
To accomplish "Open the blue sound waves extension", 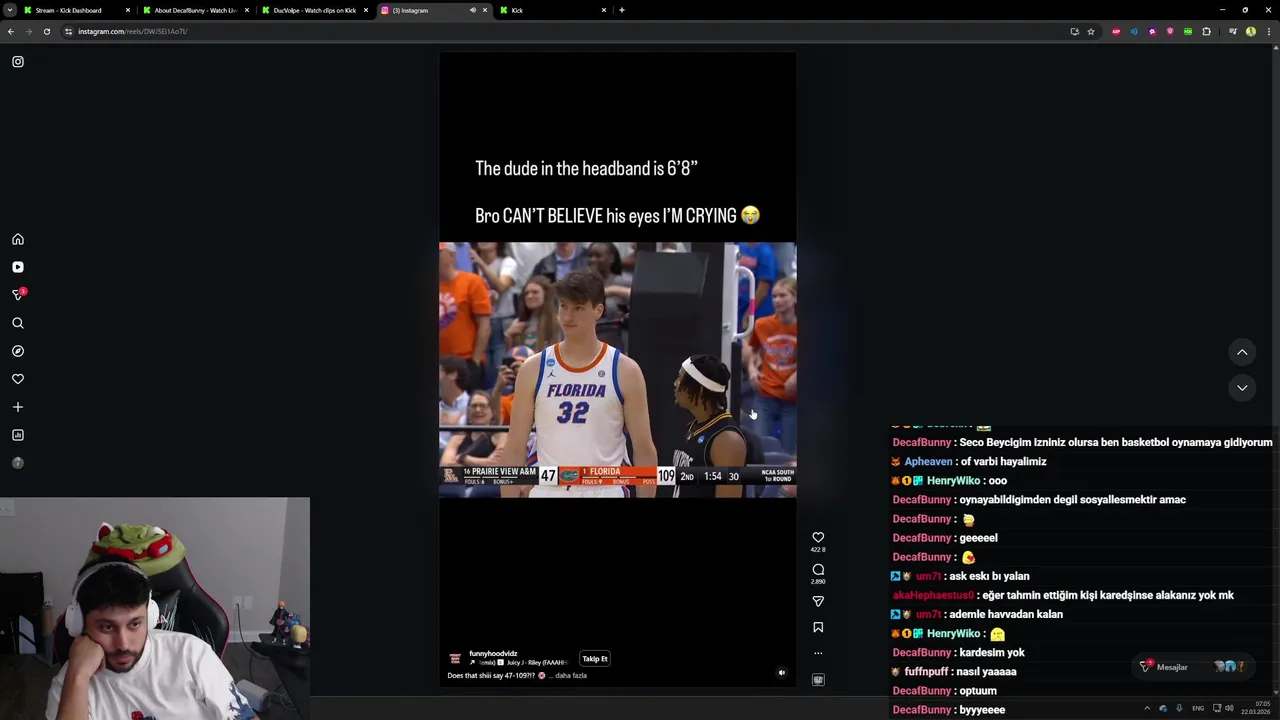I will pyautogui.click(x=1134, y=31).
